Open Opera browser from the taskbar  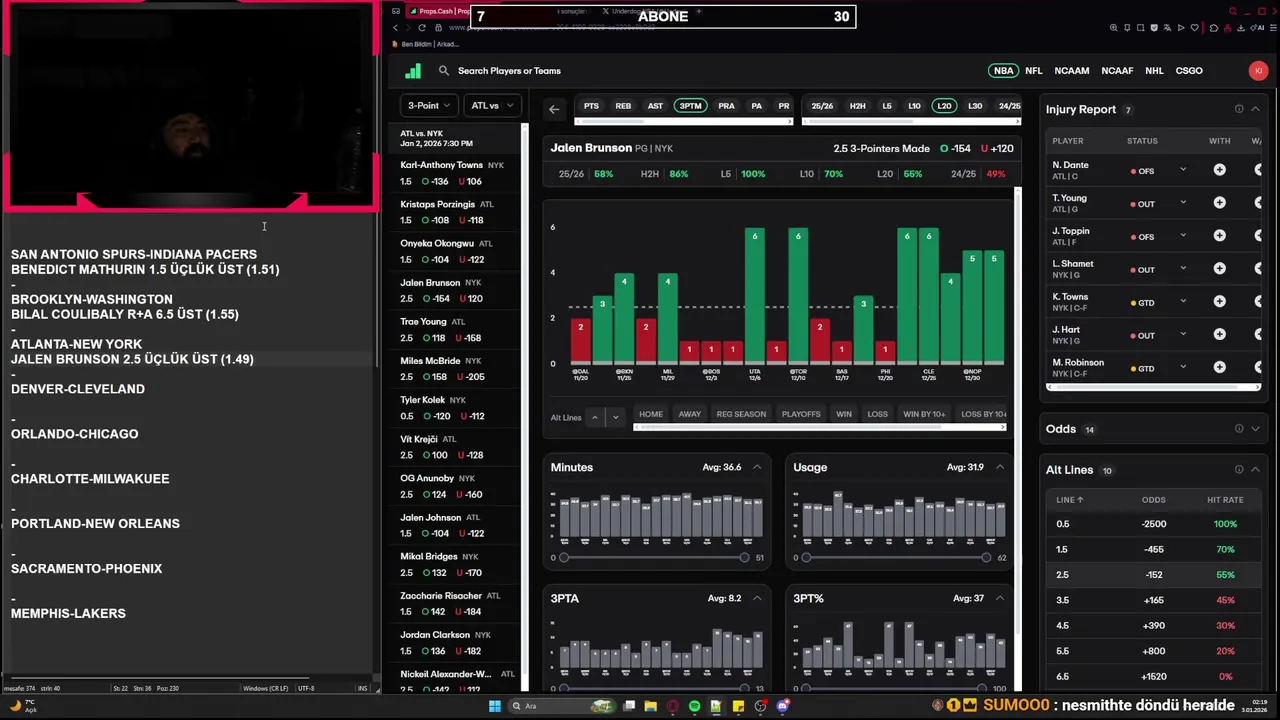(x=672, y=706)
